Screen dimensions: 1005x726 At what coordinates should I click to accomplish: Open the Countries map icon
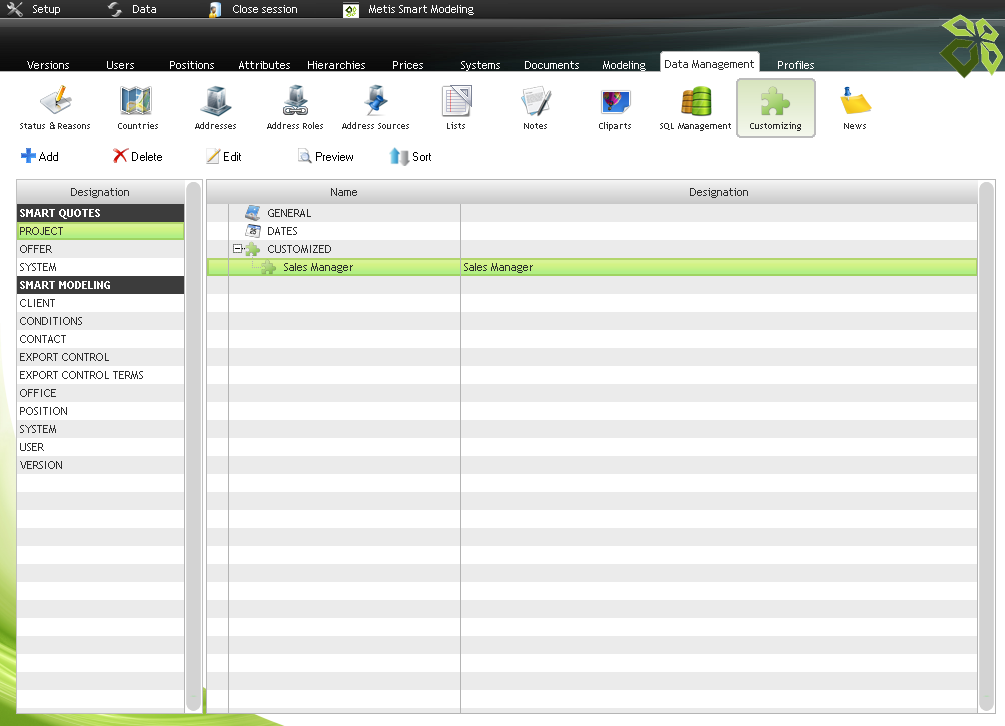(137, 103)
